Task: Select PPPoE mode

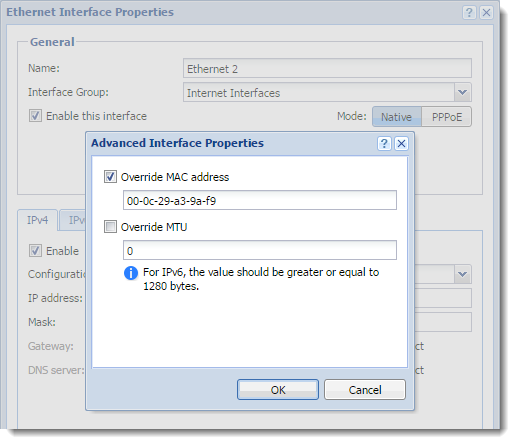Action: pos(447,117)
